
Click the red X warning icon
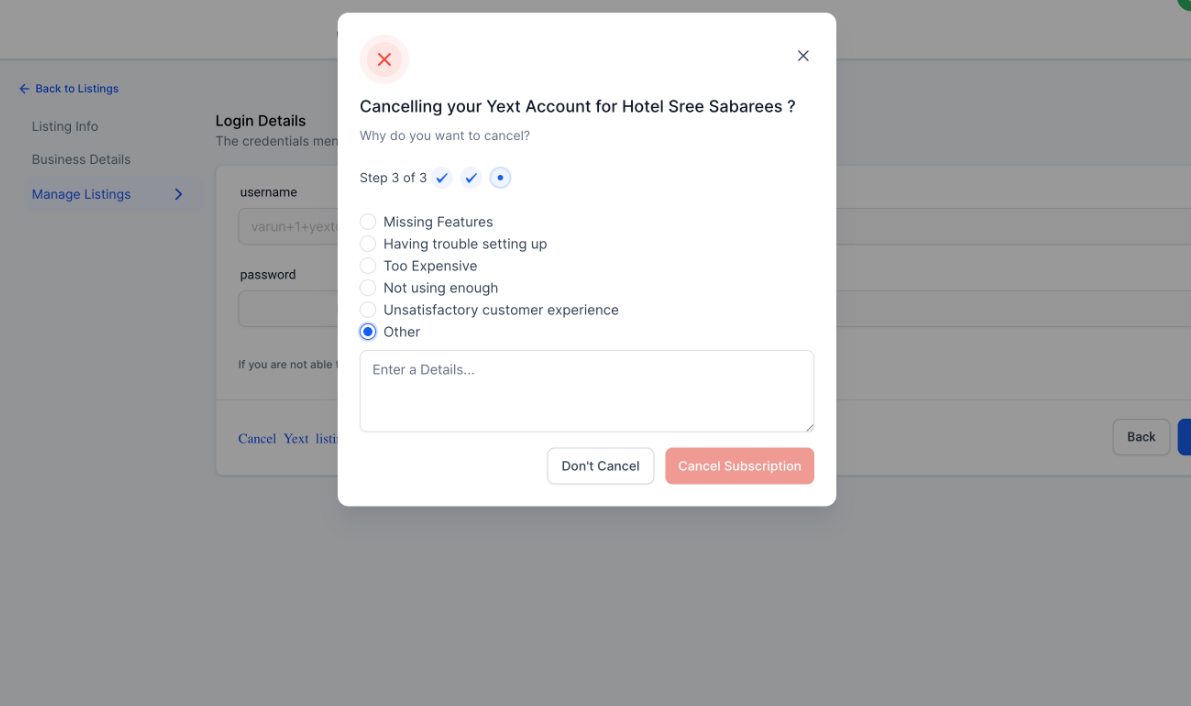click(x=384, y=59)
